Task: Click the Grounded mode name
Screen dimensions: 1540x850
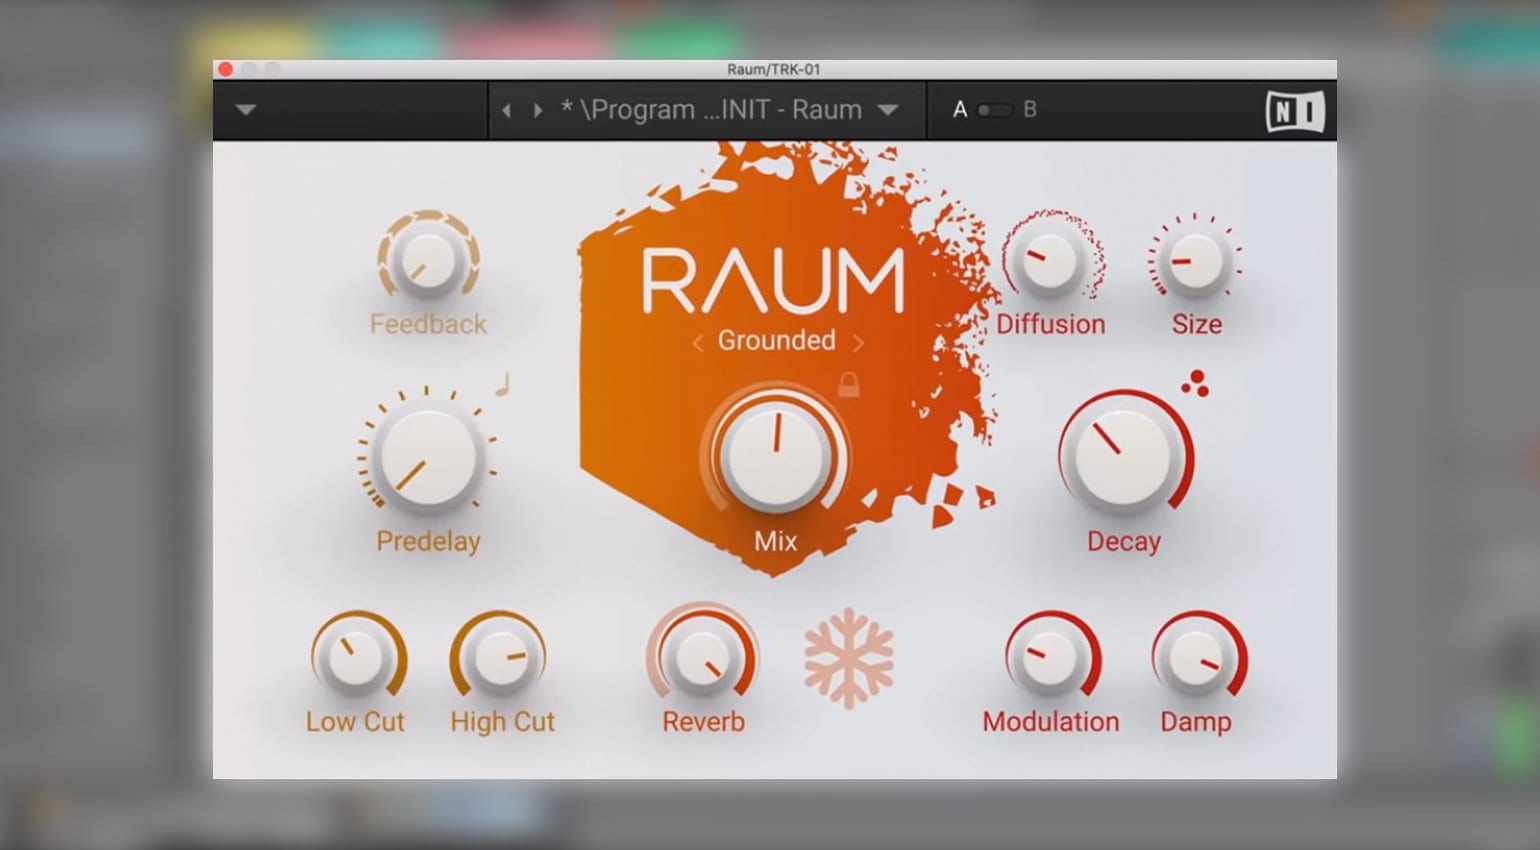Action: pyautogui.click(x=777, y=341)
